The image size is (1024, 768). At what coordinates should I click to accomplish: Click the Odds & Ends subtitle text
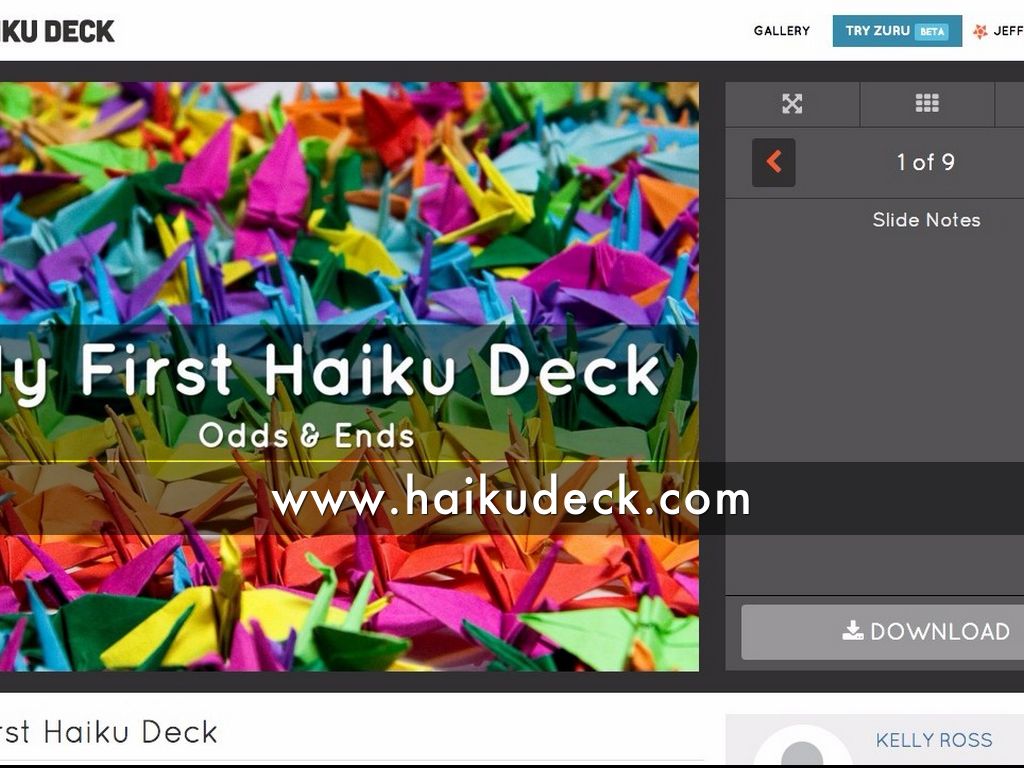pos(306,436)
